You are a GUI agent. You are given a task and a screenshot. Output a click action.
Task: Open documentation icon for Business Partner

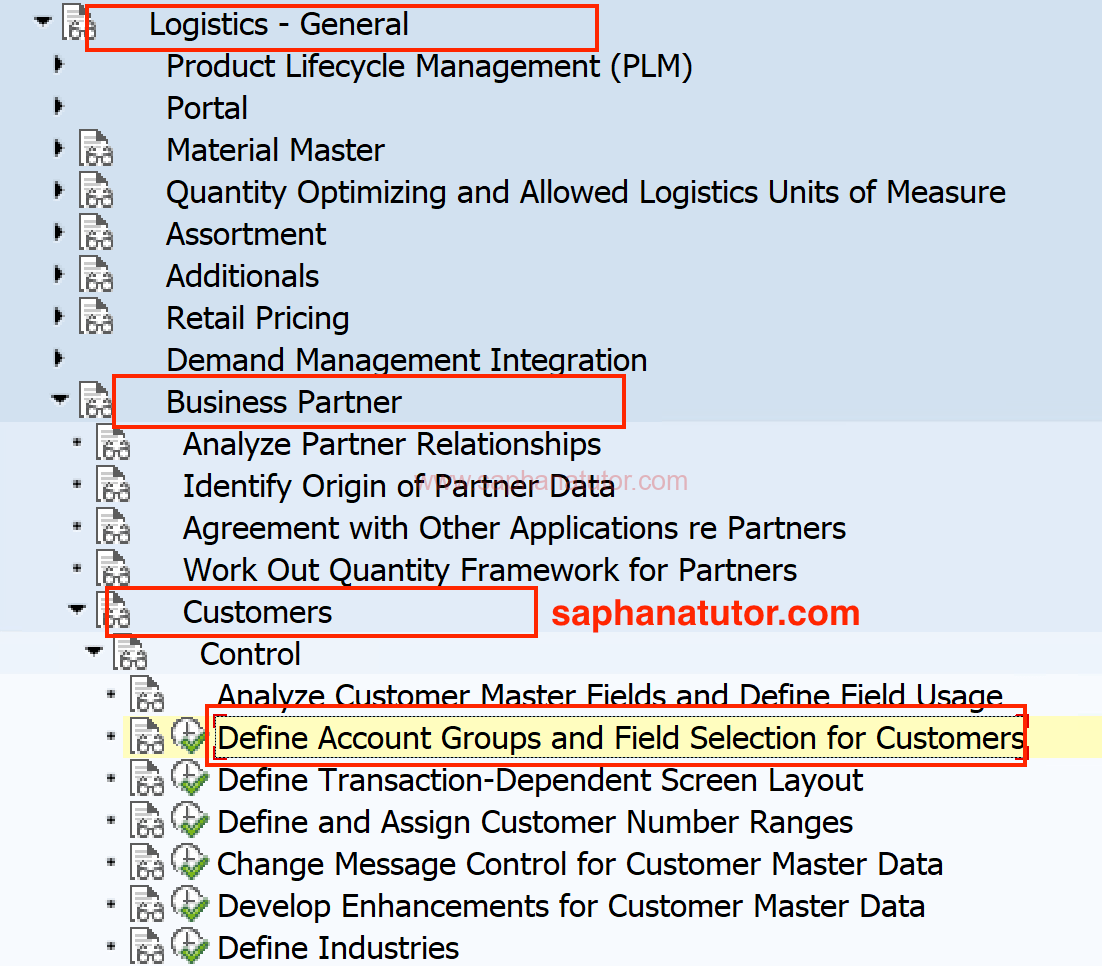[96, 400]
